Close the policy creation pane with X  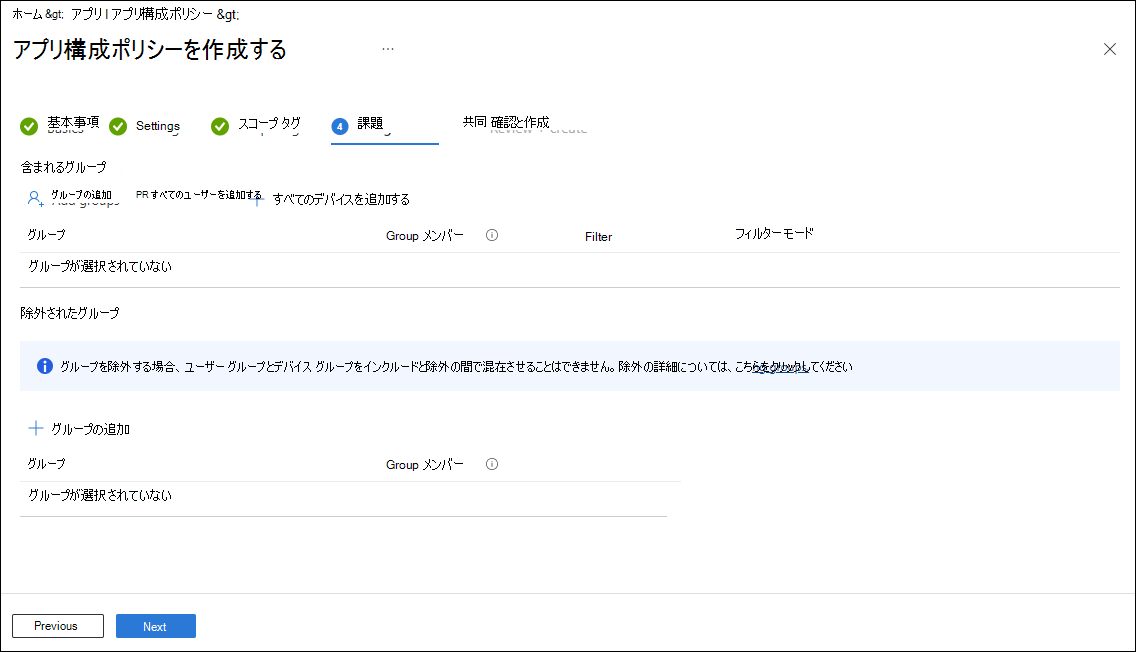click(x=1109, y=49)
